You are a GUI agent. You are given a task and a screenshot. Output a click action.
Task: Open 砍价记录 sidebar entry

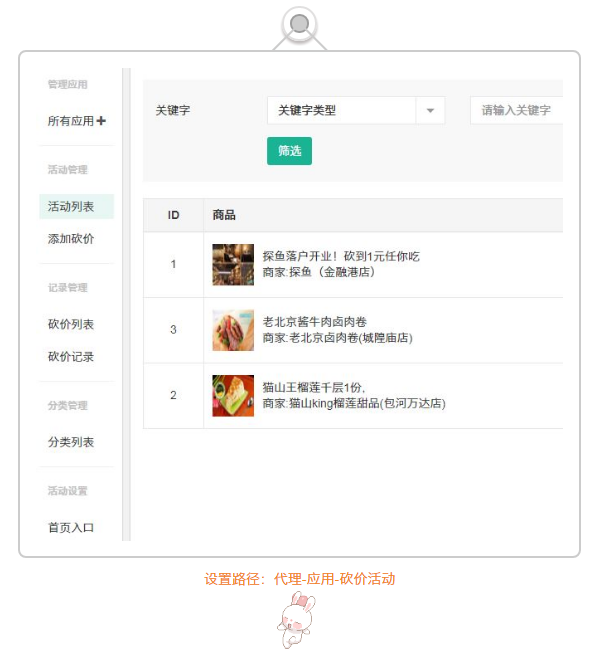point(71,356)
